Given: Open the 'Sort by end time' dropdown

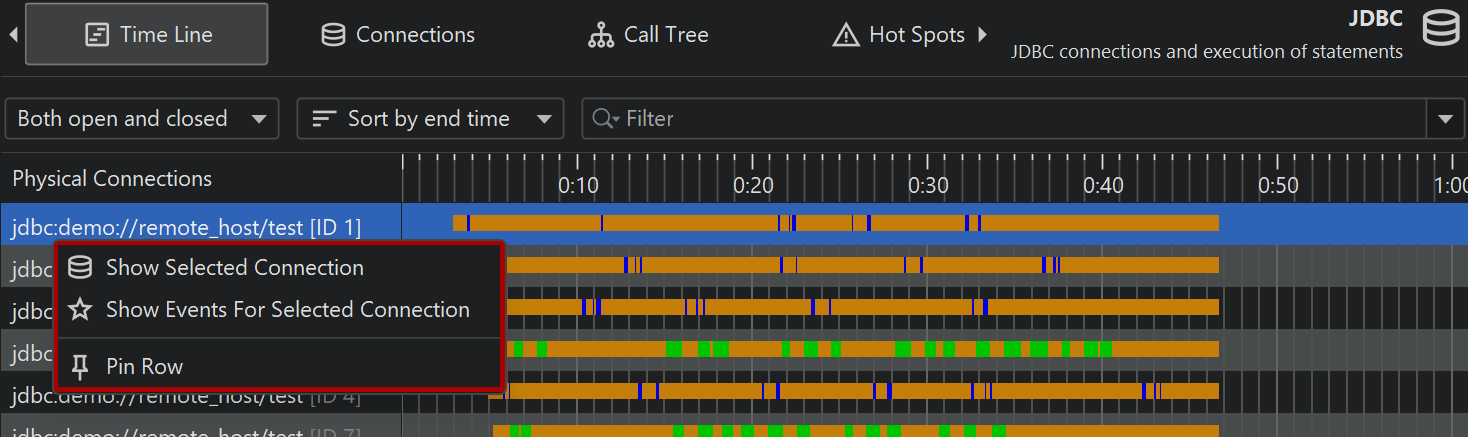Looking at the screenshot, I should pyautogui.click(x=430, y=119).
